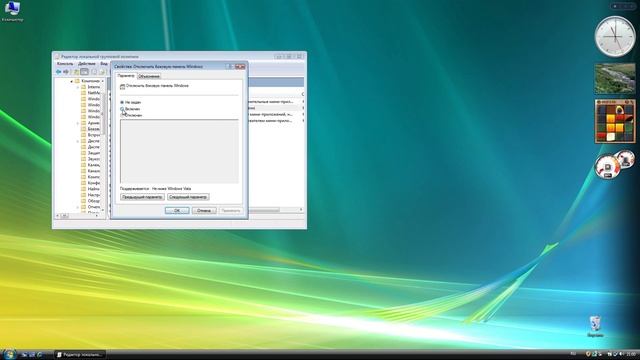This screenshot has height=360, width=640.
Task: Open the Start menu orb
Action: pos(9,354)
